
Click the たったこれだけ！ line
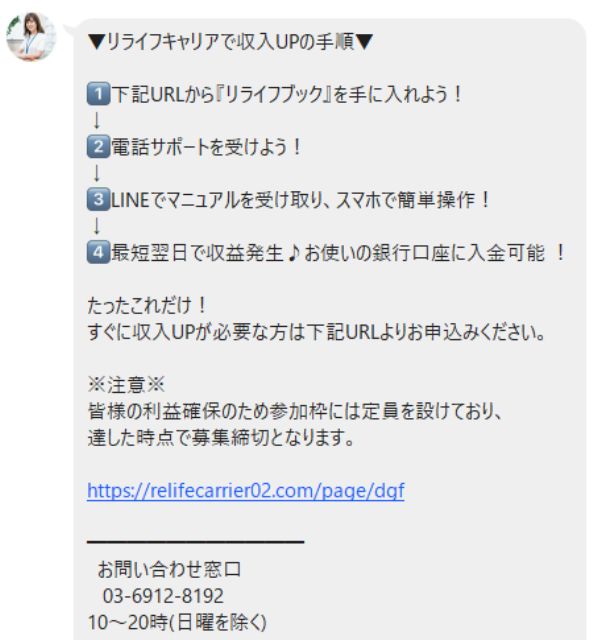point(147,305)
